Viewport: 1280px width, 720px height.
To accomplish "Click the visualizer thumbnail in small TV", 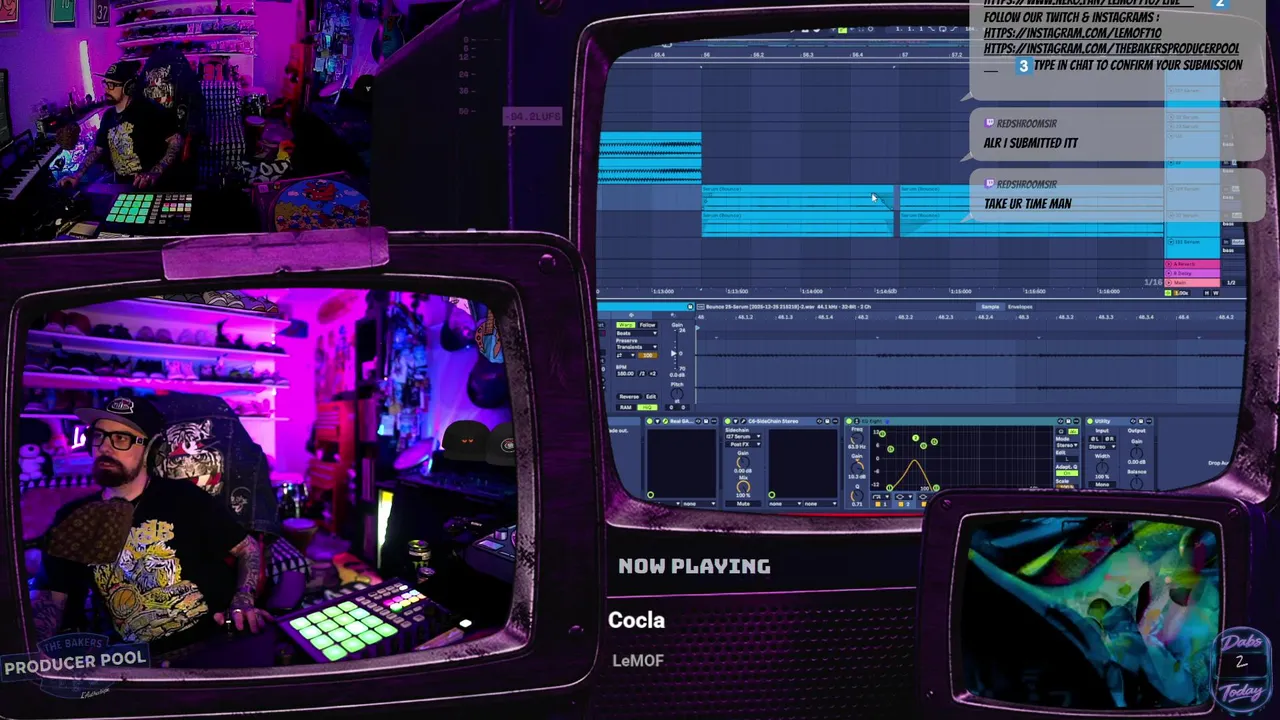I will coord(1093,611).
